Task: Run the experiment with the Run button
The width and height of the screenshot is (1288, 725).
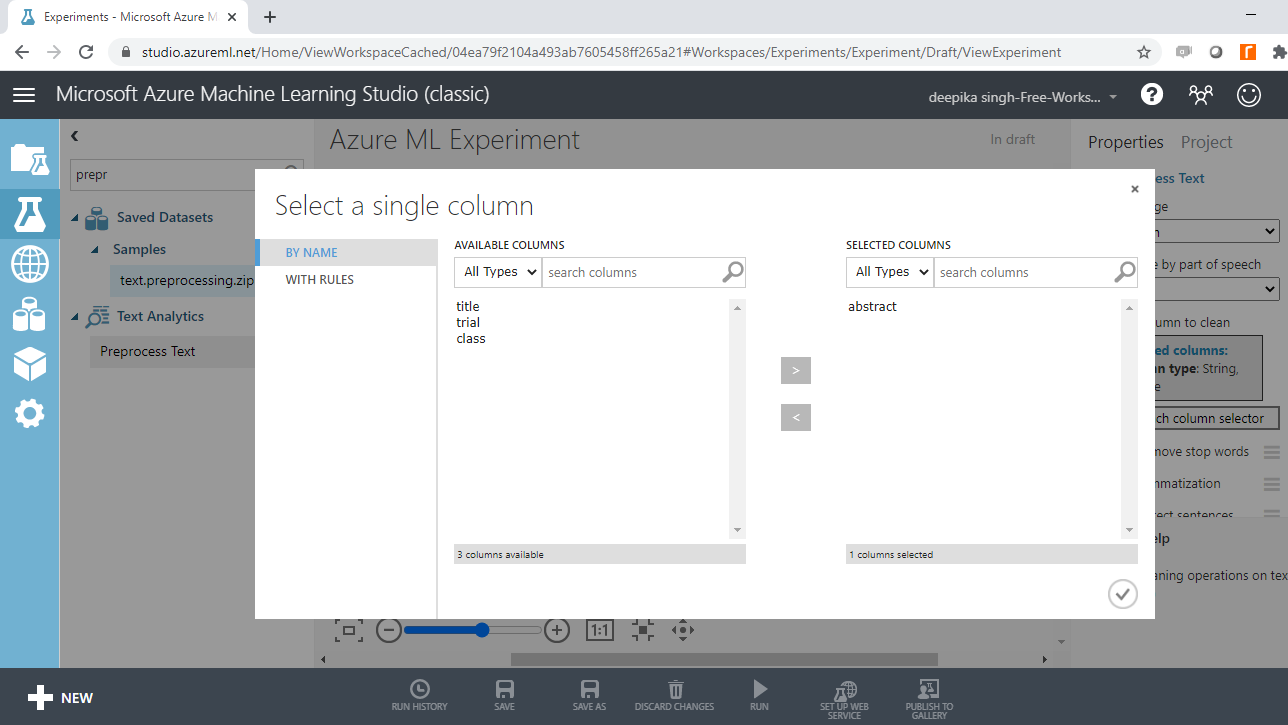Action: (760, 695)
